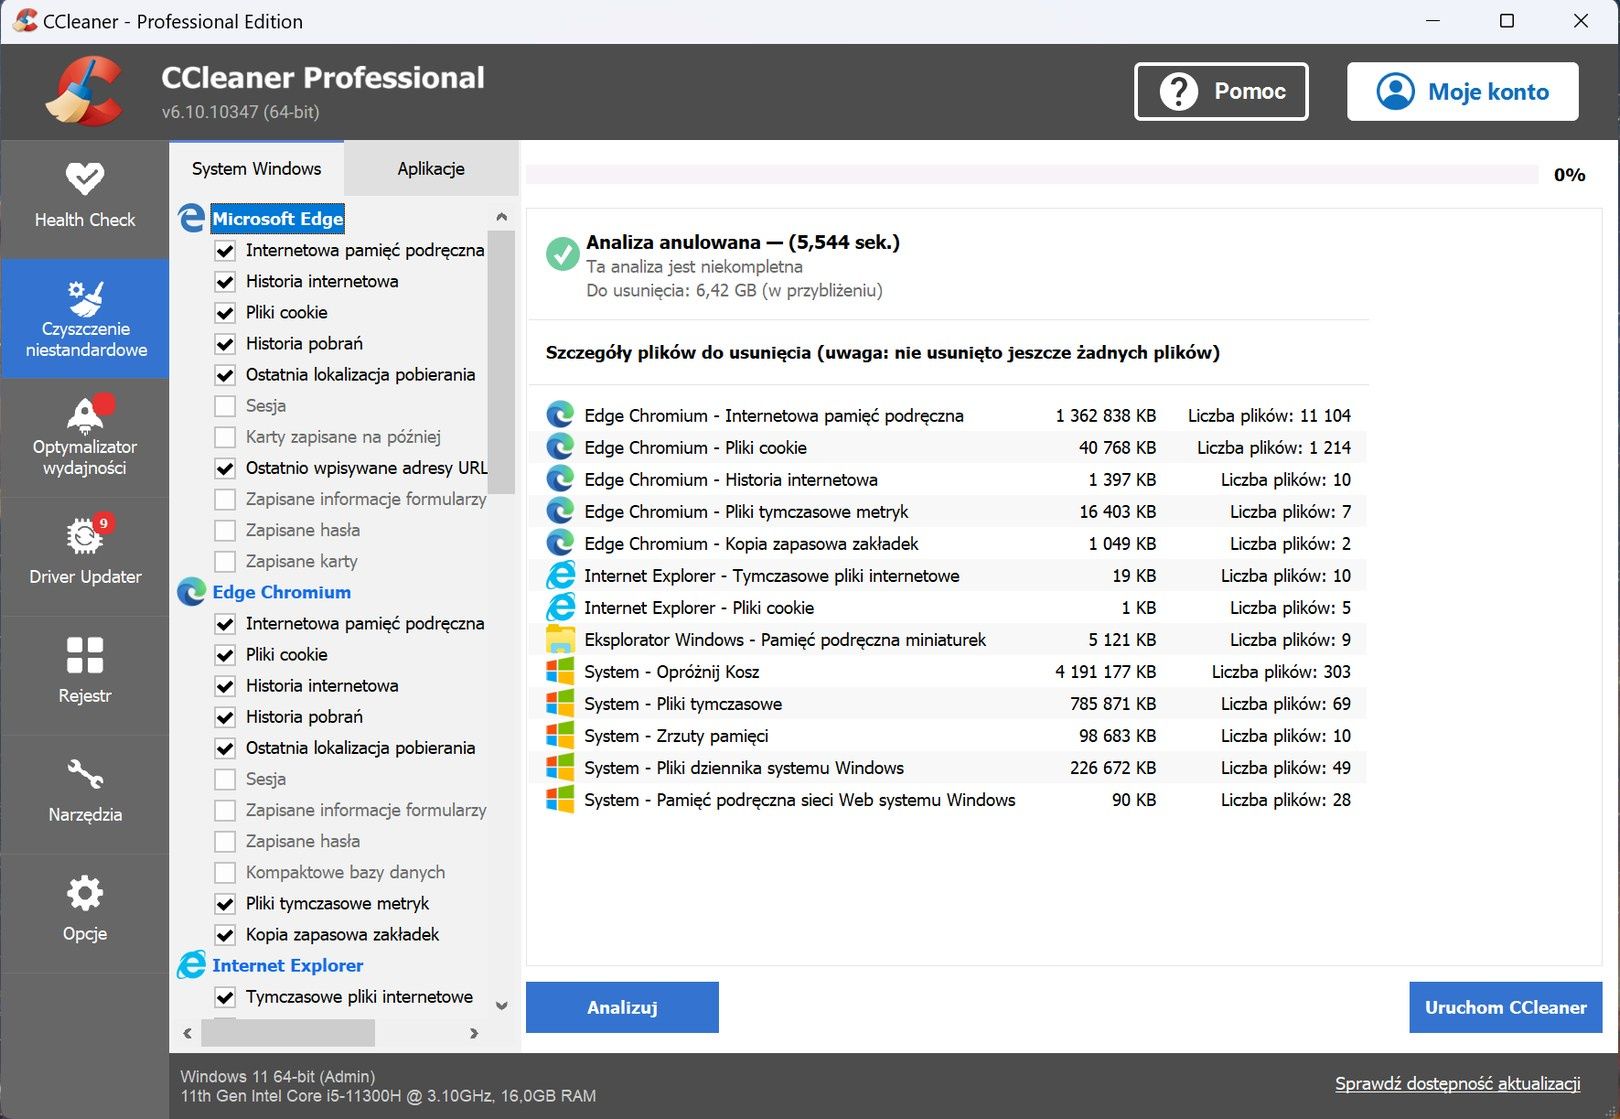
Task: Click vertical scrollbar thumb in cleaning list
Action: [501, 362]
